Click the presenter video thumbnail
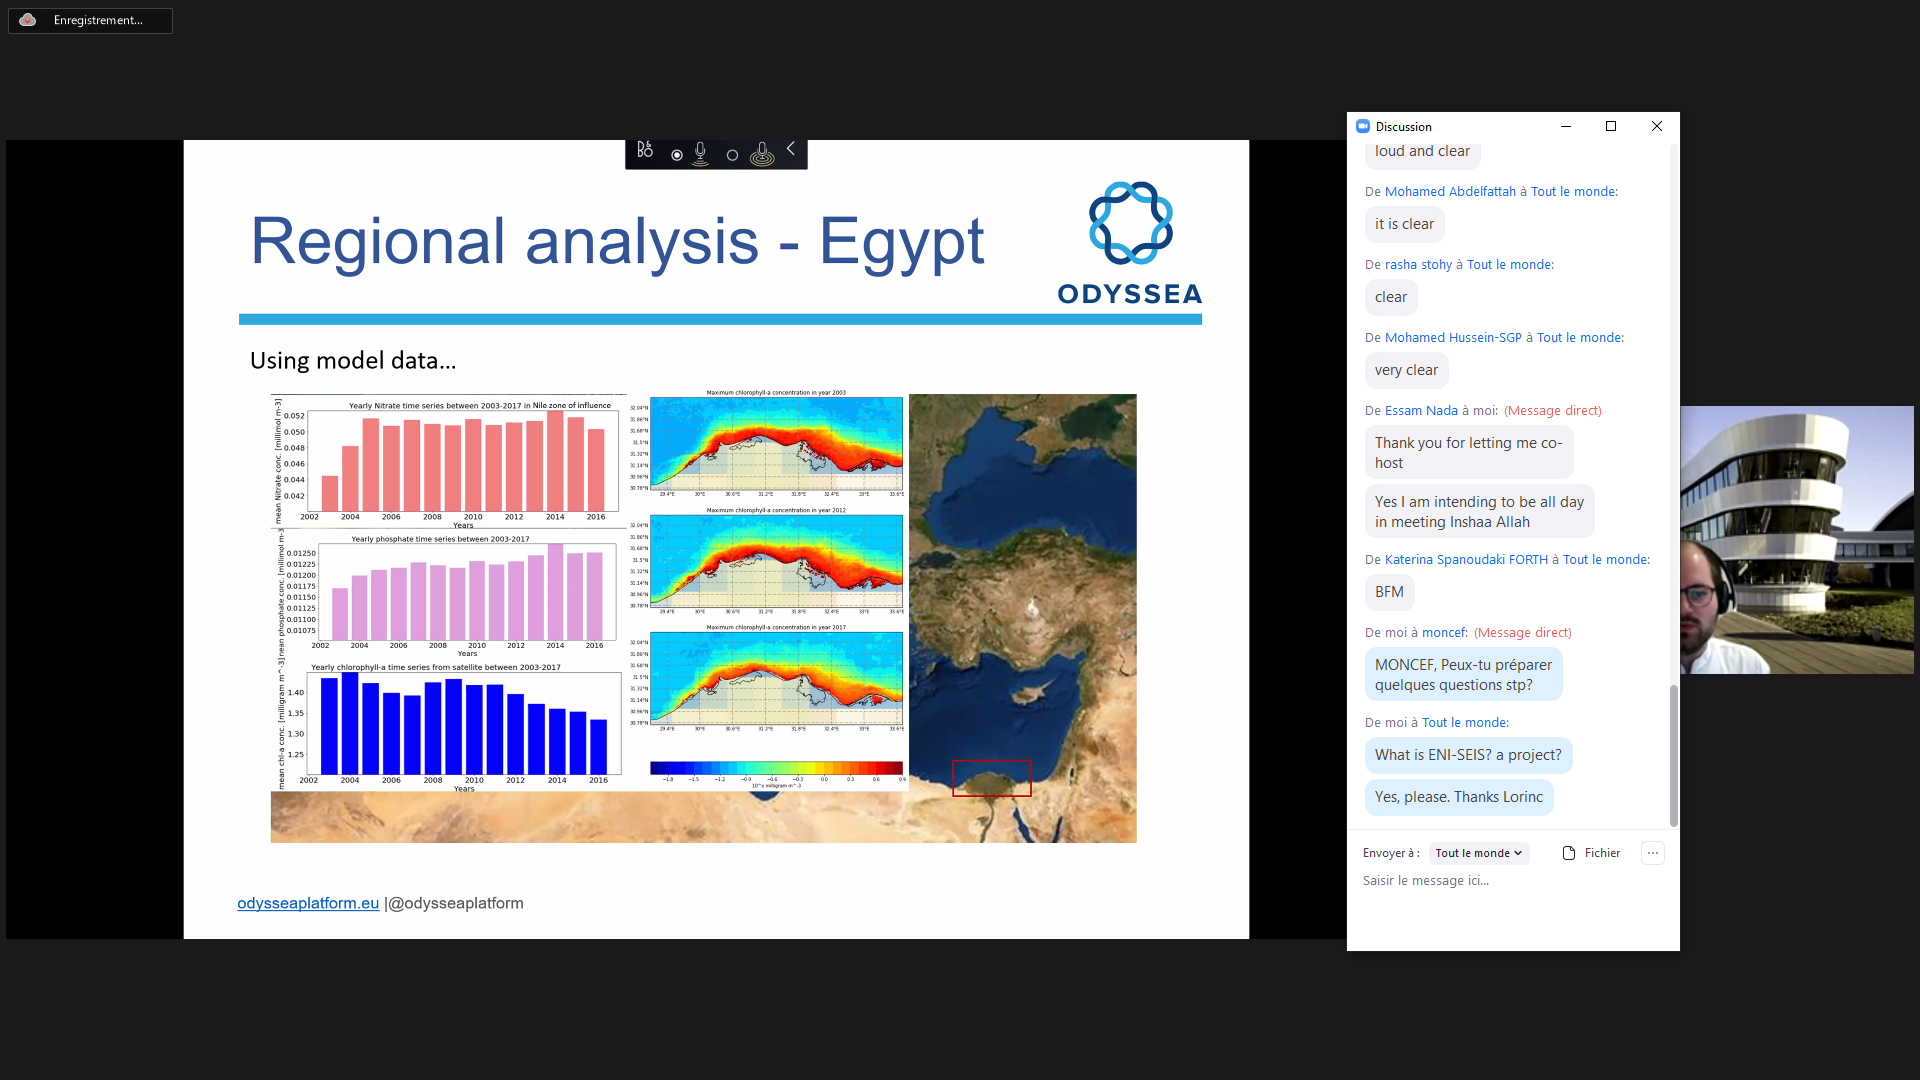The width and height of the screenshot is (1920, 1080). tap(1797, 540)
